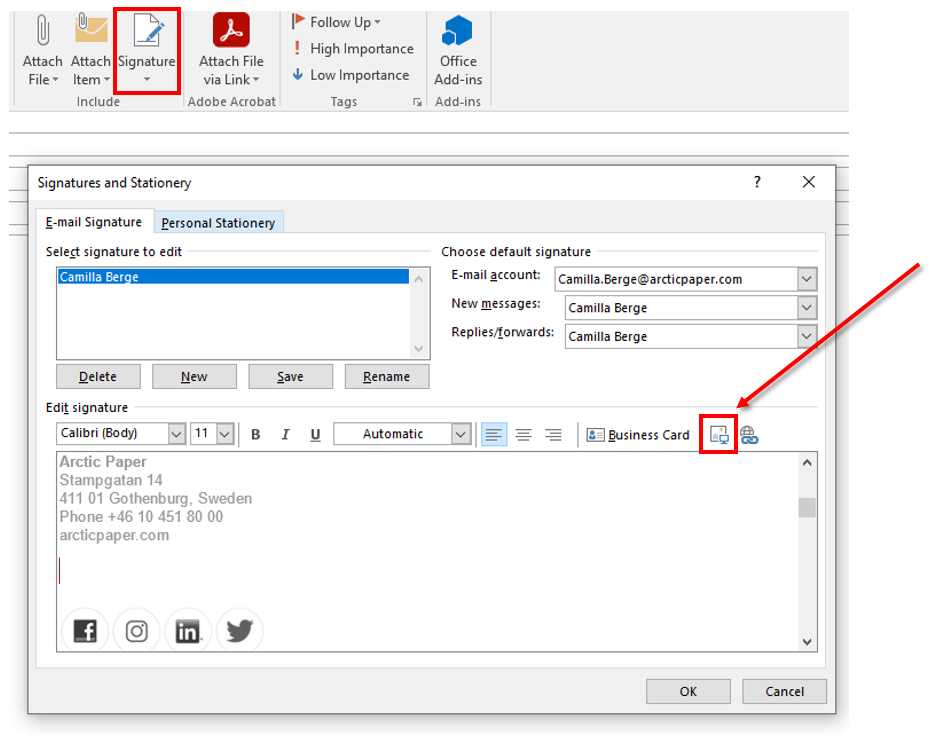The height and width of the screenshot is (747, 934).
Task: Toggle underline formatting
Action: [x=315, y=434]
